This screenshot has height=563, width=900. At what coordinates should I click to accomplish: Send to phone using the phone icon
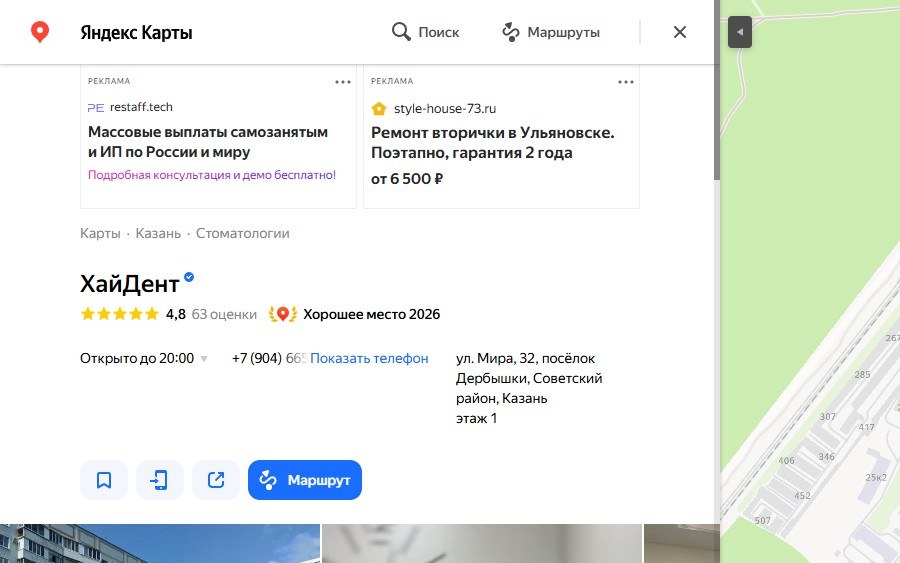pyautogui.click(x=160, y=480)
